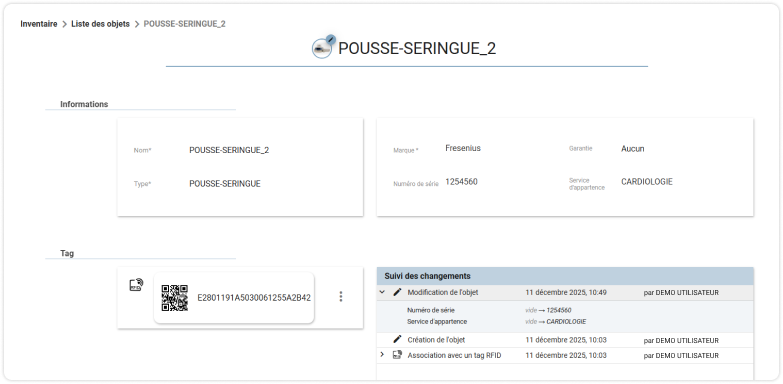The width and height of the screenshot is (783, 384).
Task: Open the three-dot tag options menu
Action: 341,297
